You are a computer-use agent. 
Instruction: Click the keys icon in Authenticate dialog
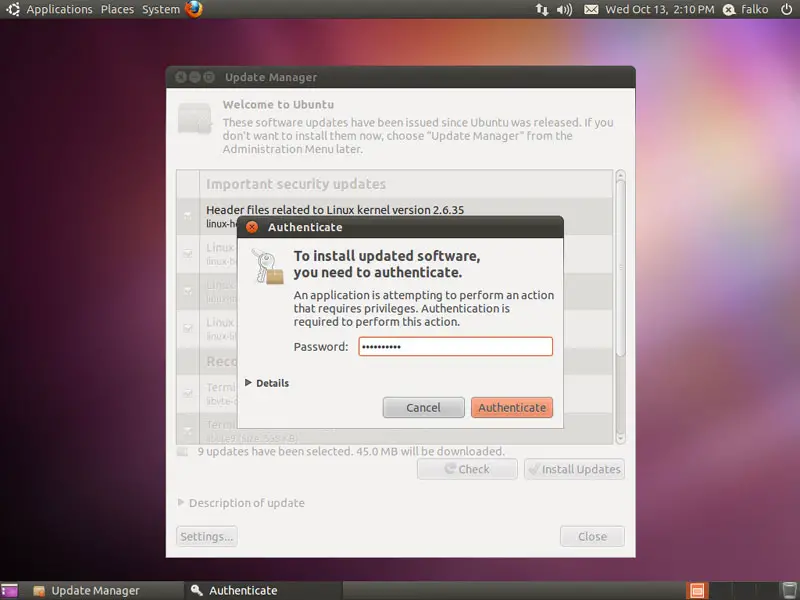(x=268, y=266)
